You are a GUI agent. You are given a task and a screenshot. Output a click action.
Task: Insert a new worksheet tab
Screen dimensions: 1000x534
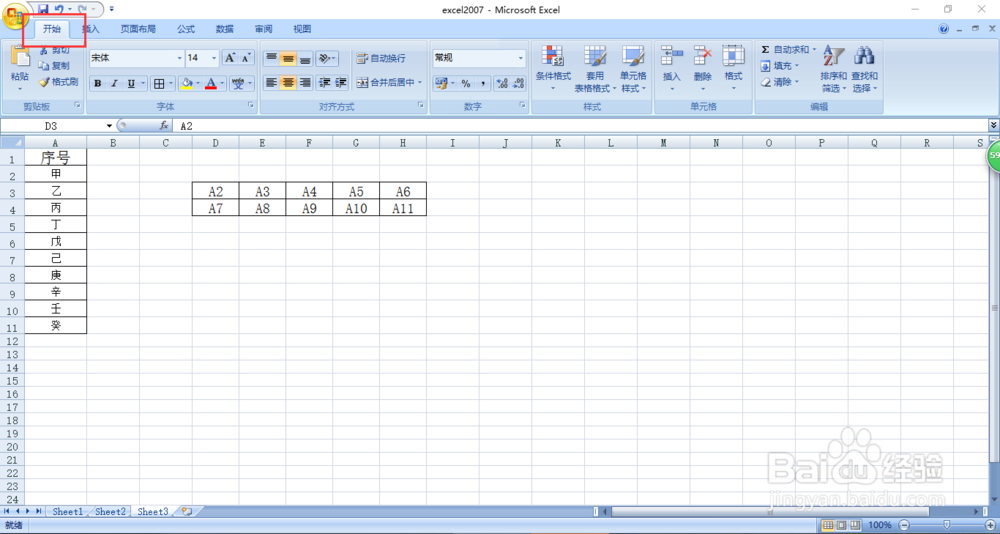coord(188,512)
